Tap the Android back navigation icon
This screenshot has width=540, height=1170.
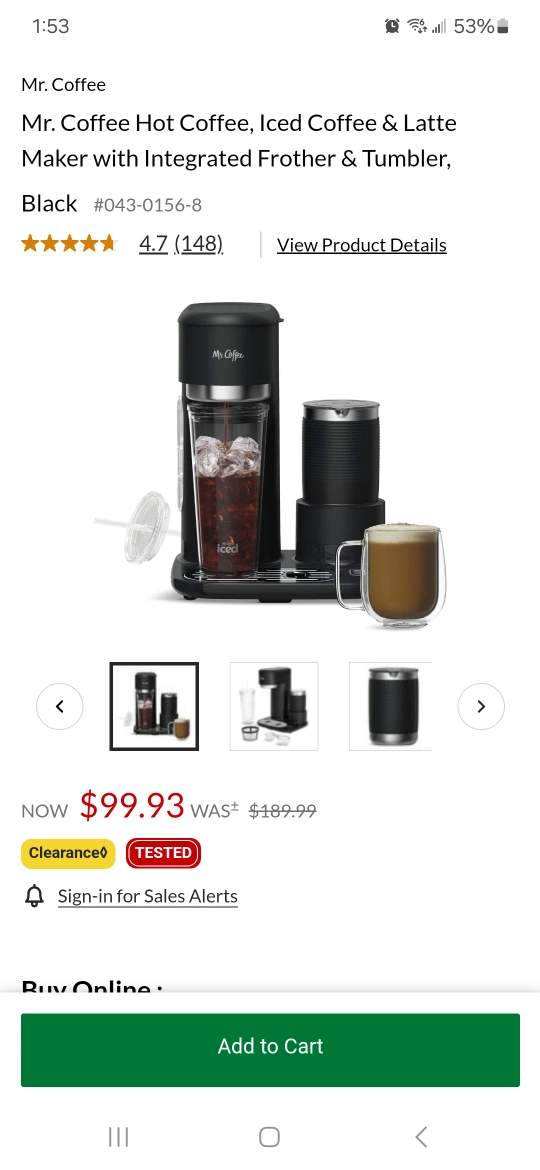click(x=421, y=1136)
